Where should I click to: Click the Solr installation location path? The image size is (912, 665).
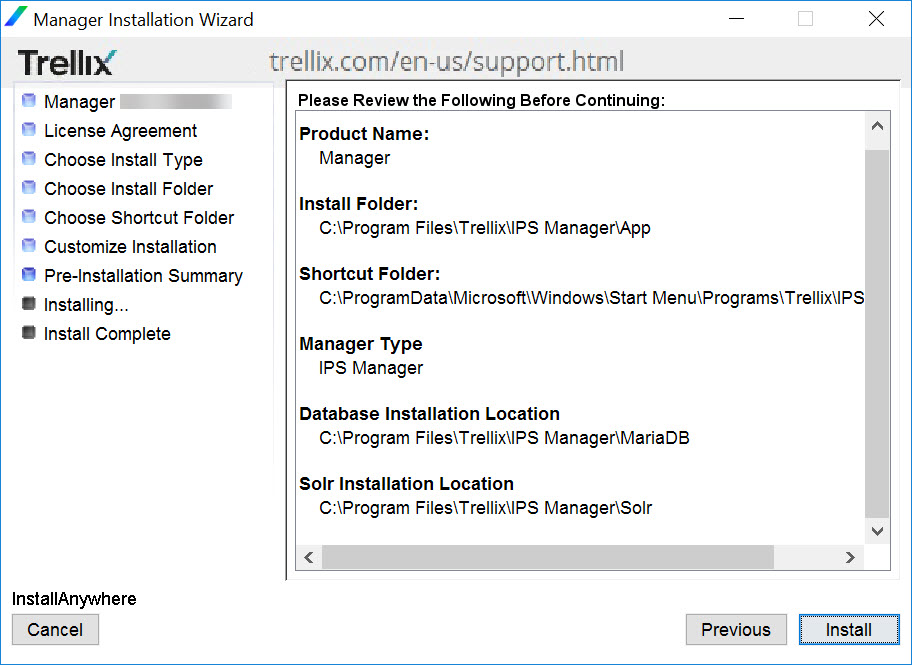(485, 508)
